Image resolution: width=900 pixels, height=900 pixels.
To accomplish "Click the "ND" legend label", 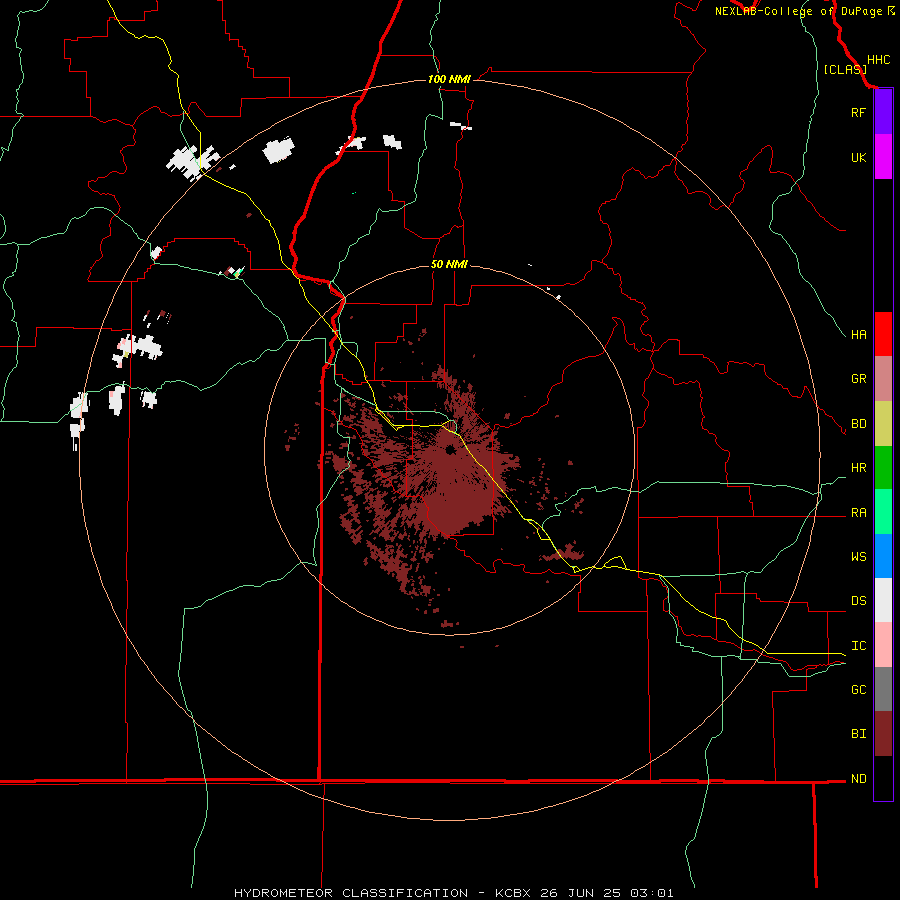I will pos(859,778).
